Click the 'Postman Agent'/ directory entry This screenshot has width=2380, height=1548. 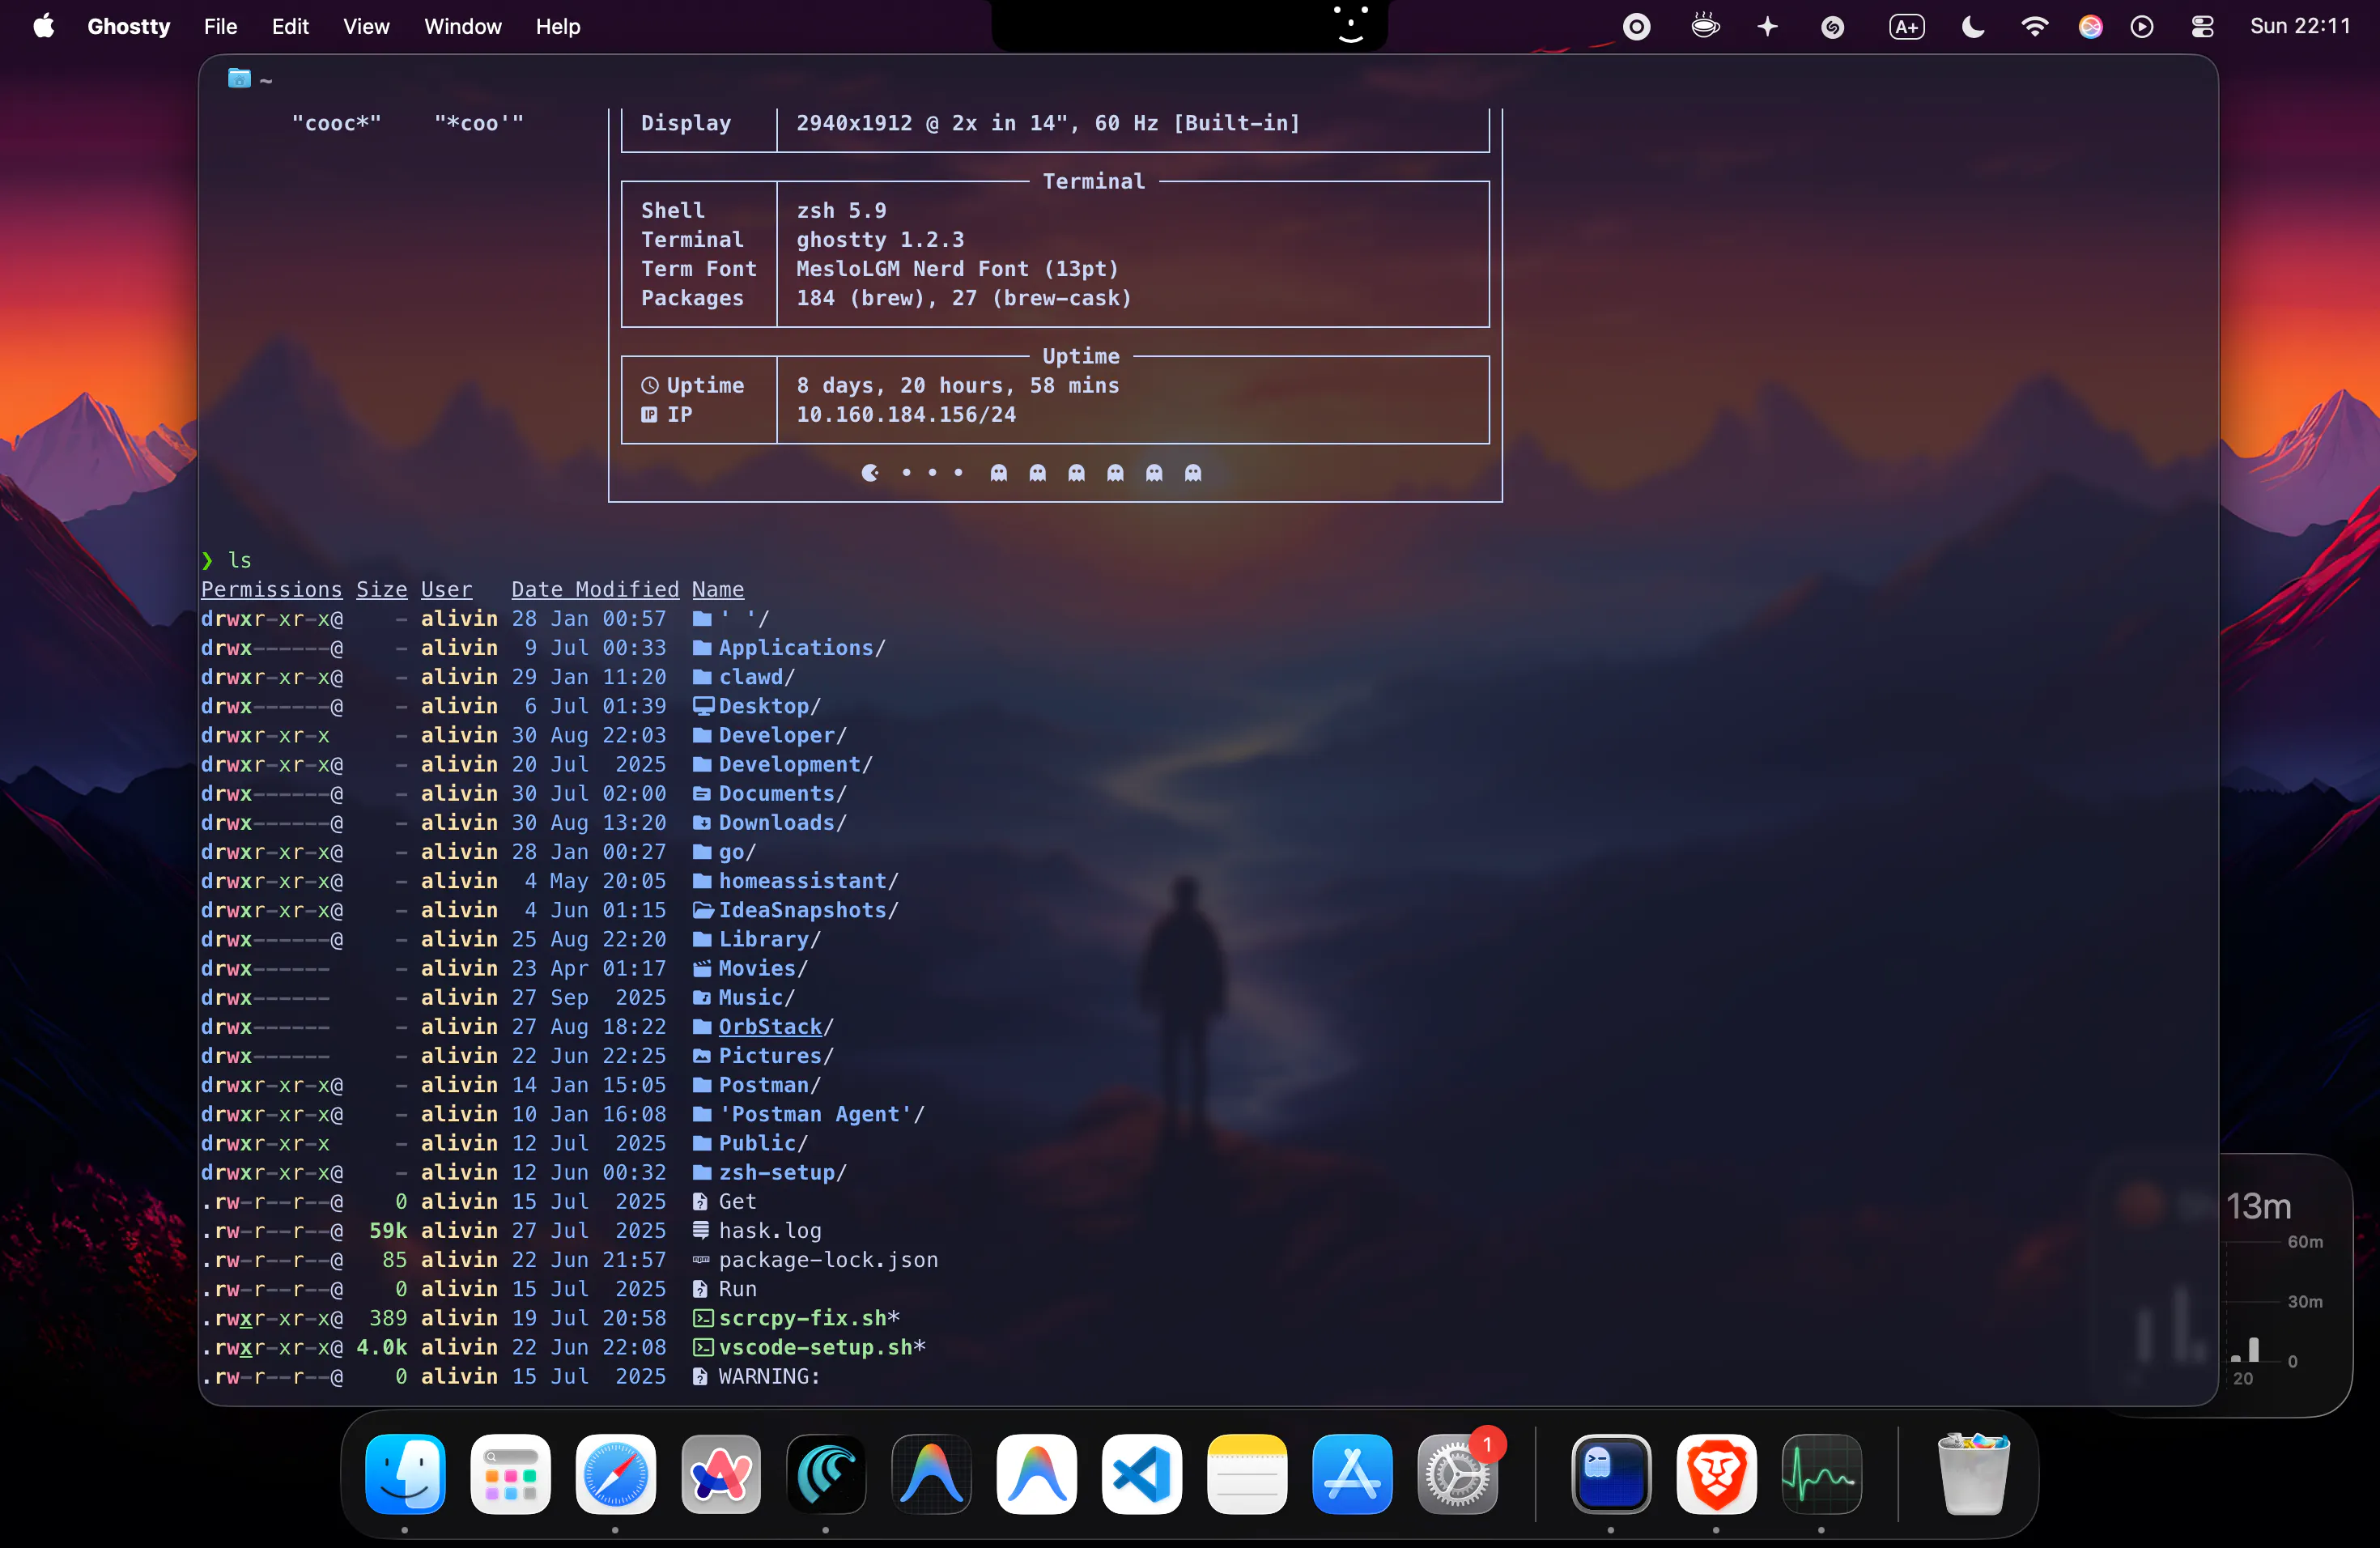[821, 1114]
